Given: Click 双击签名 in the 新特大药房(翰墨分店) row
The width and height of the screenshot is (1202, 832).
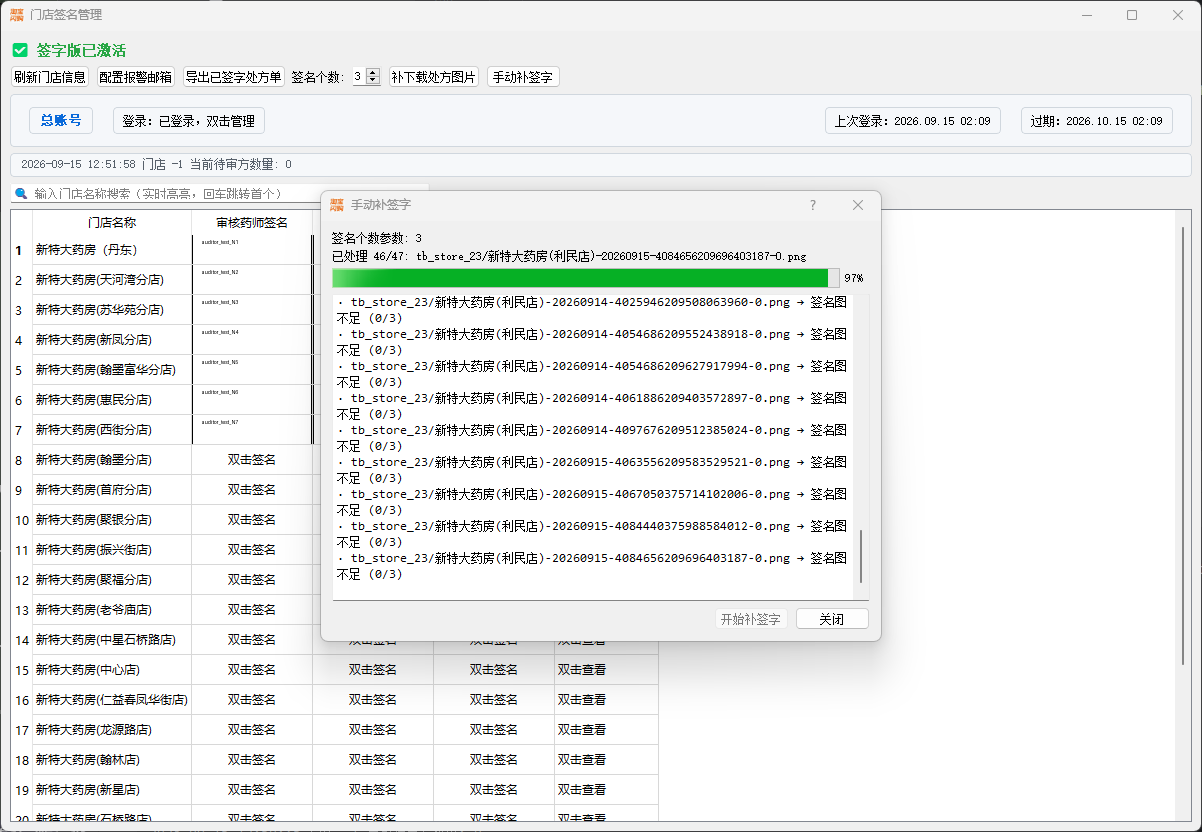Looking at the screenshot, I should click(252, 460).
